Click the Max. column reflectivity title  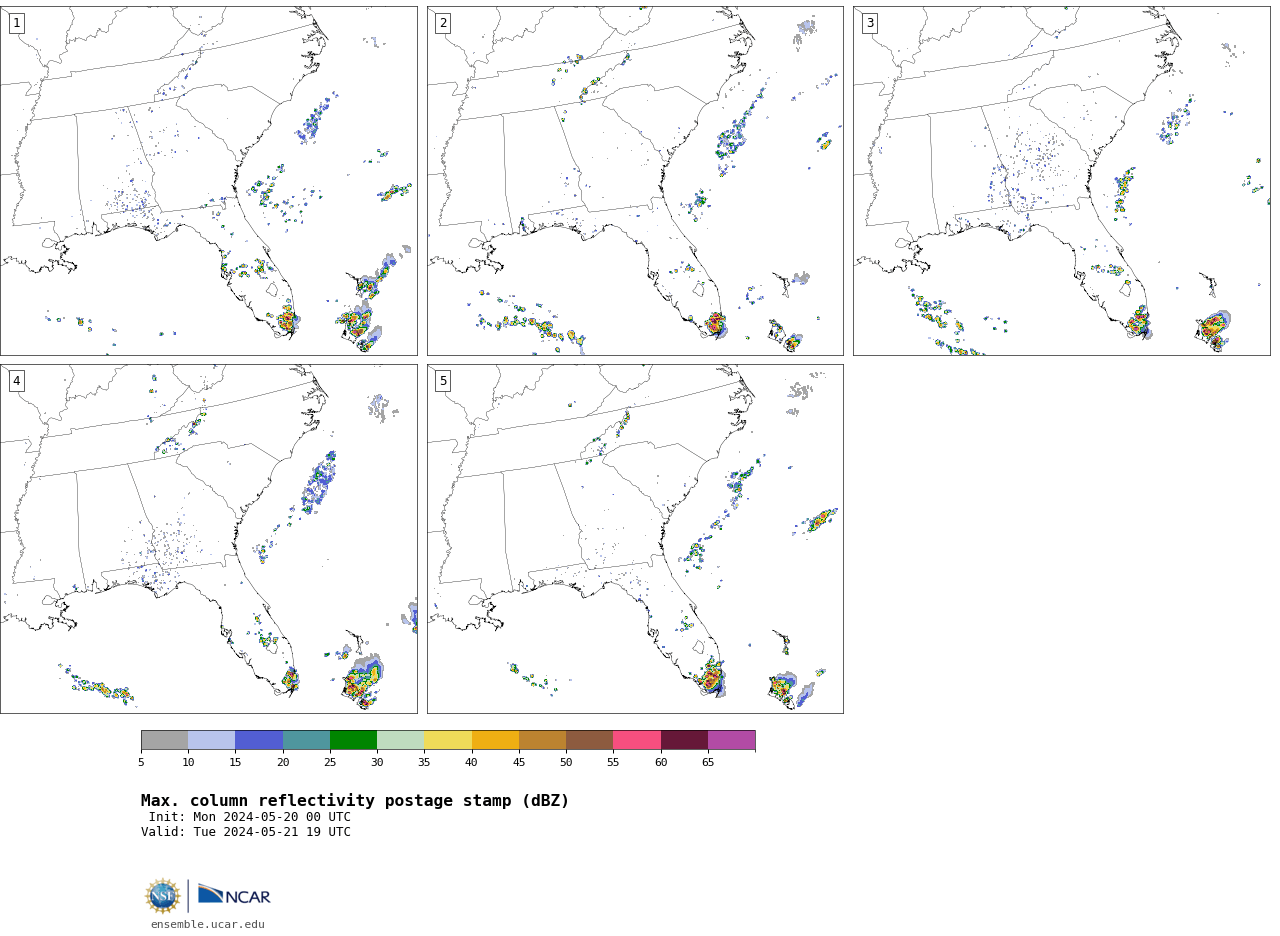[x=355, y=801]
